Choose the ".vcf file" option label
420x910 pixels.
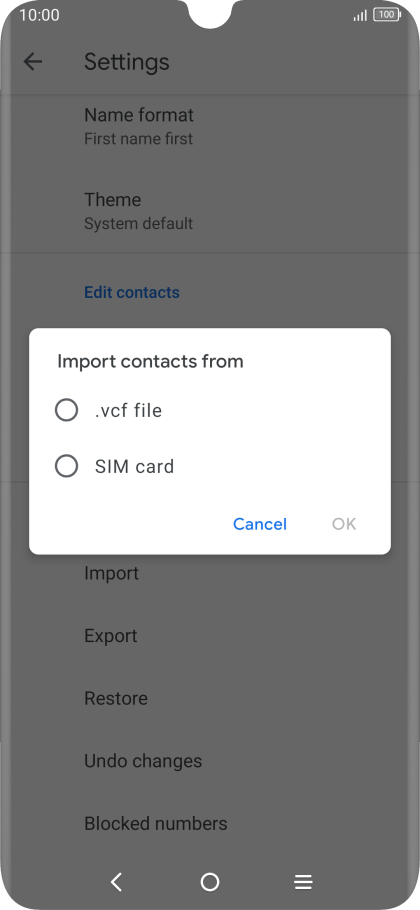(x=128, y=410)
